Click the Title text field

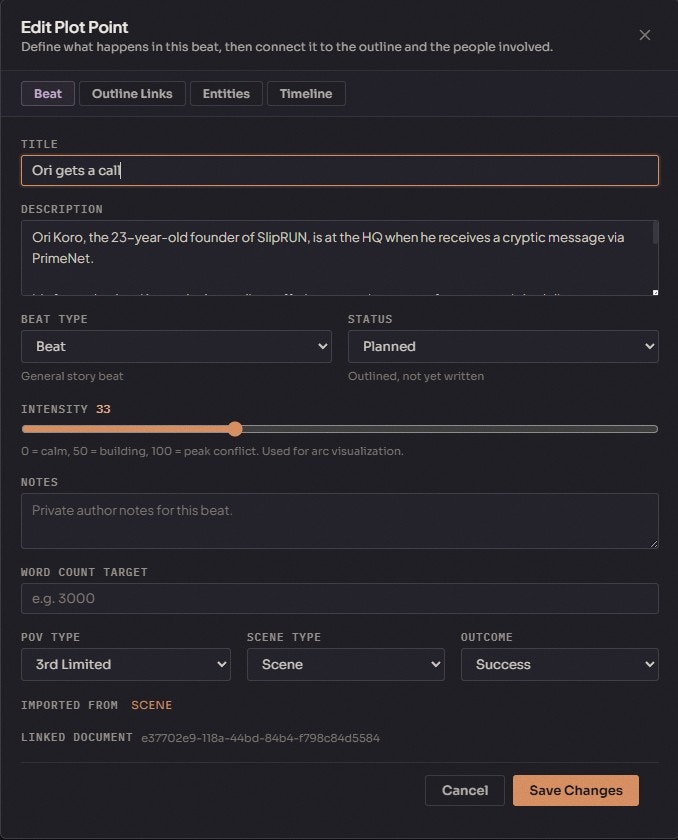(339, 170)
